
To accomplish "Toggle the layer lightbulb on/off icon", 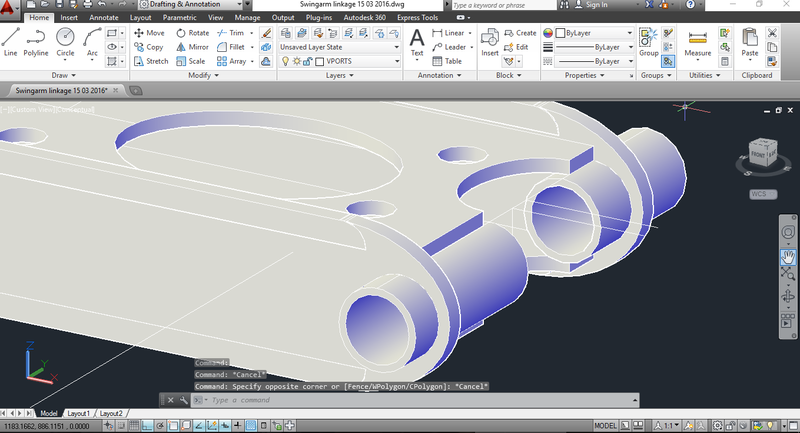I will [x=284, y=61].
